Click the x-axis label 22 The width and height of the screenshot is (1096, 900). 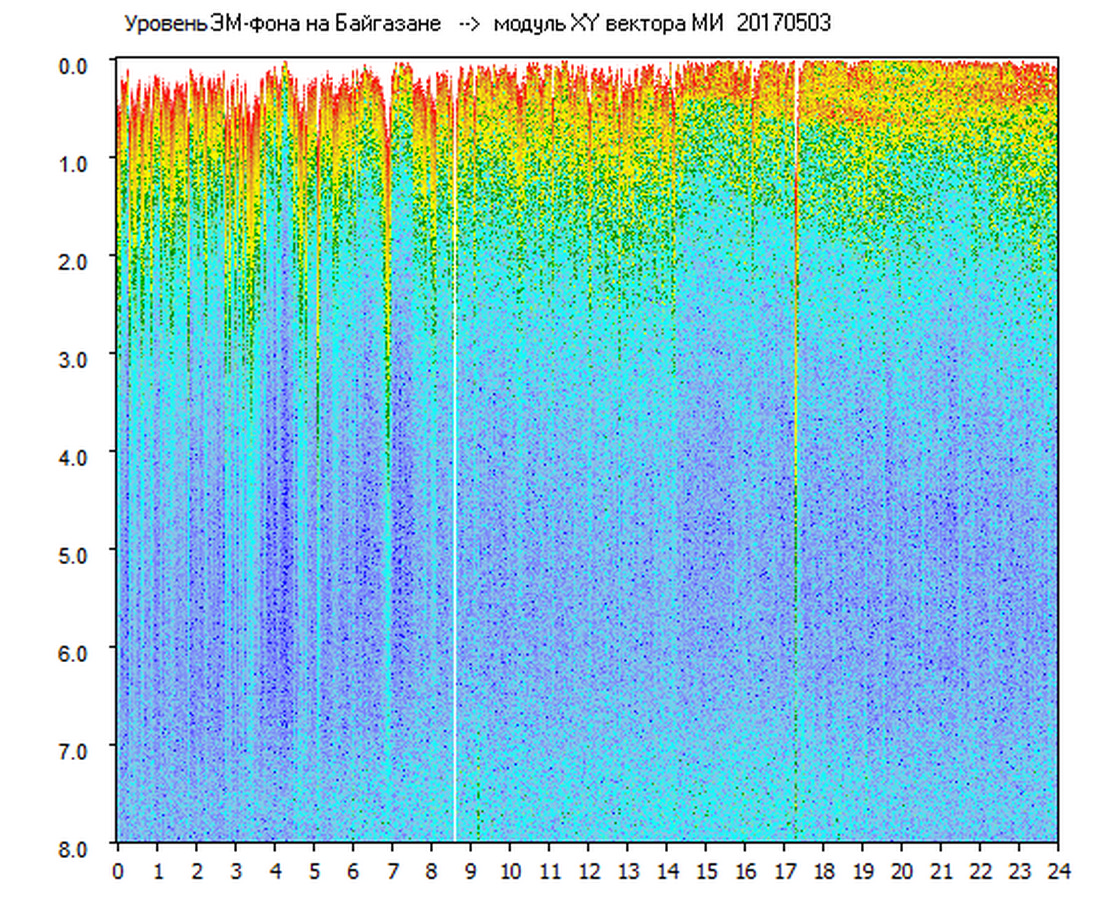[x=981, y=871]
